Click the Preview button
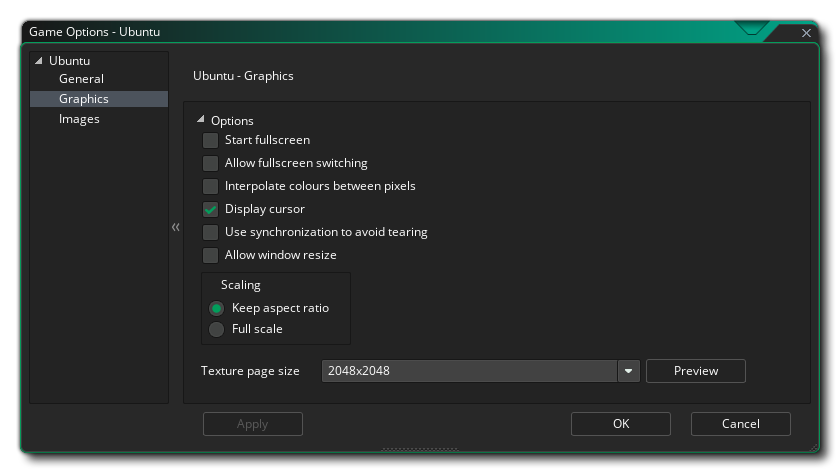Image resolution: width=840 pixels, height=473 pixels. pos(695,371)
